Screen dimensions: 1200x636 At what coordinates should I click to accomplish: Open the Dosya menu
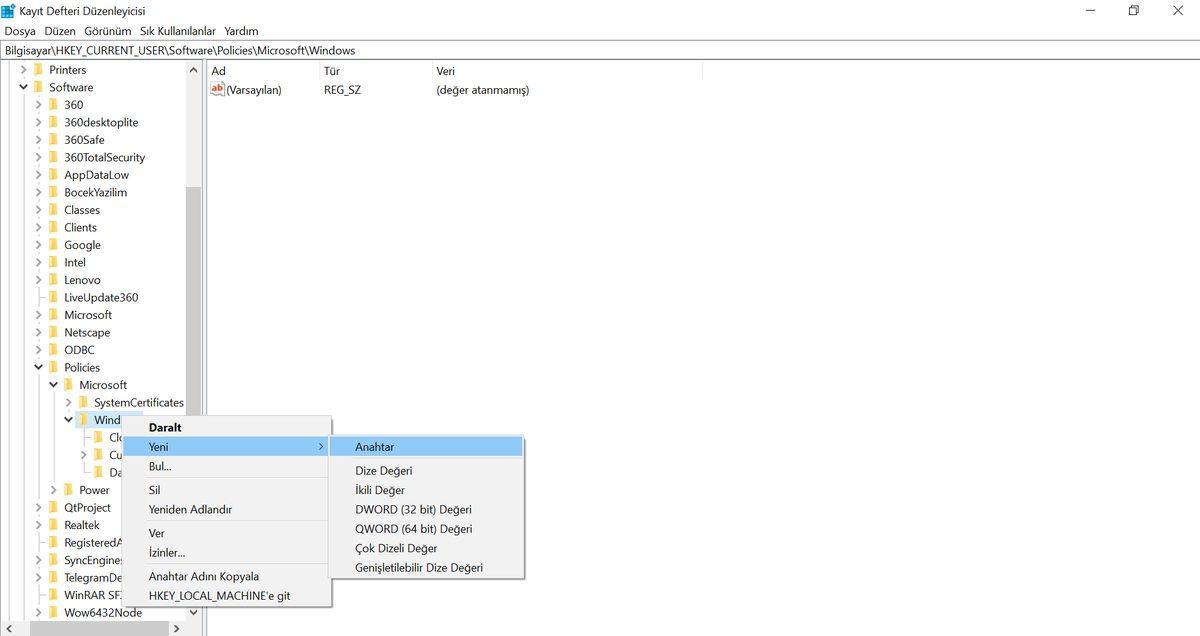coord(20,31)
